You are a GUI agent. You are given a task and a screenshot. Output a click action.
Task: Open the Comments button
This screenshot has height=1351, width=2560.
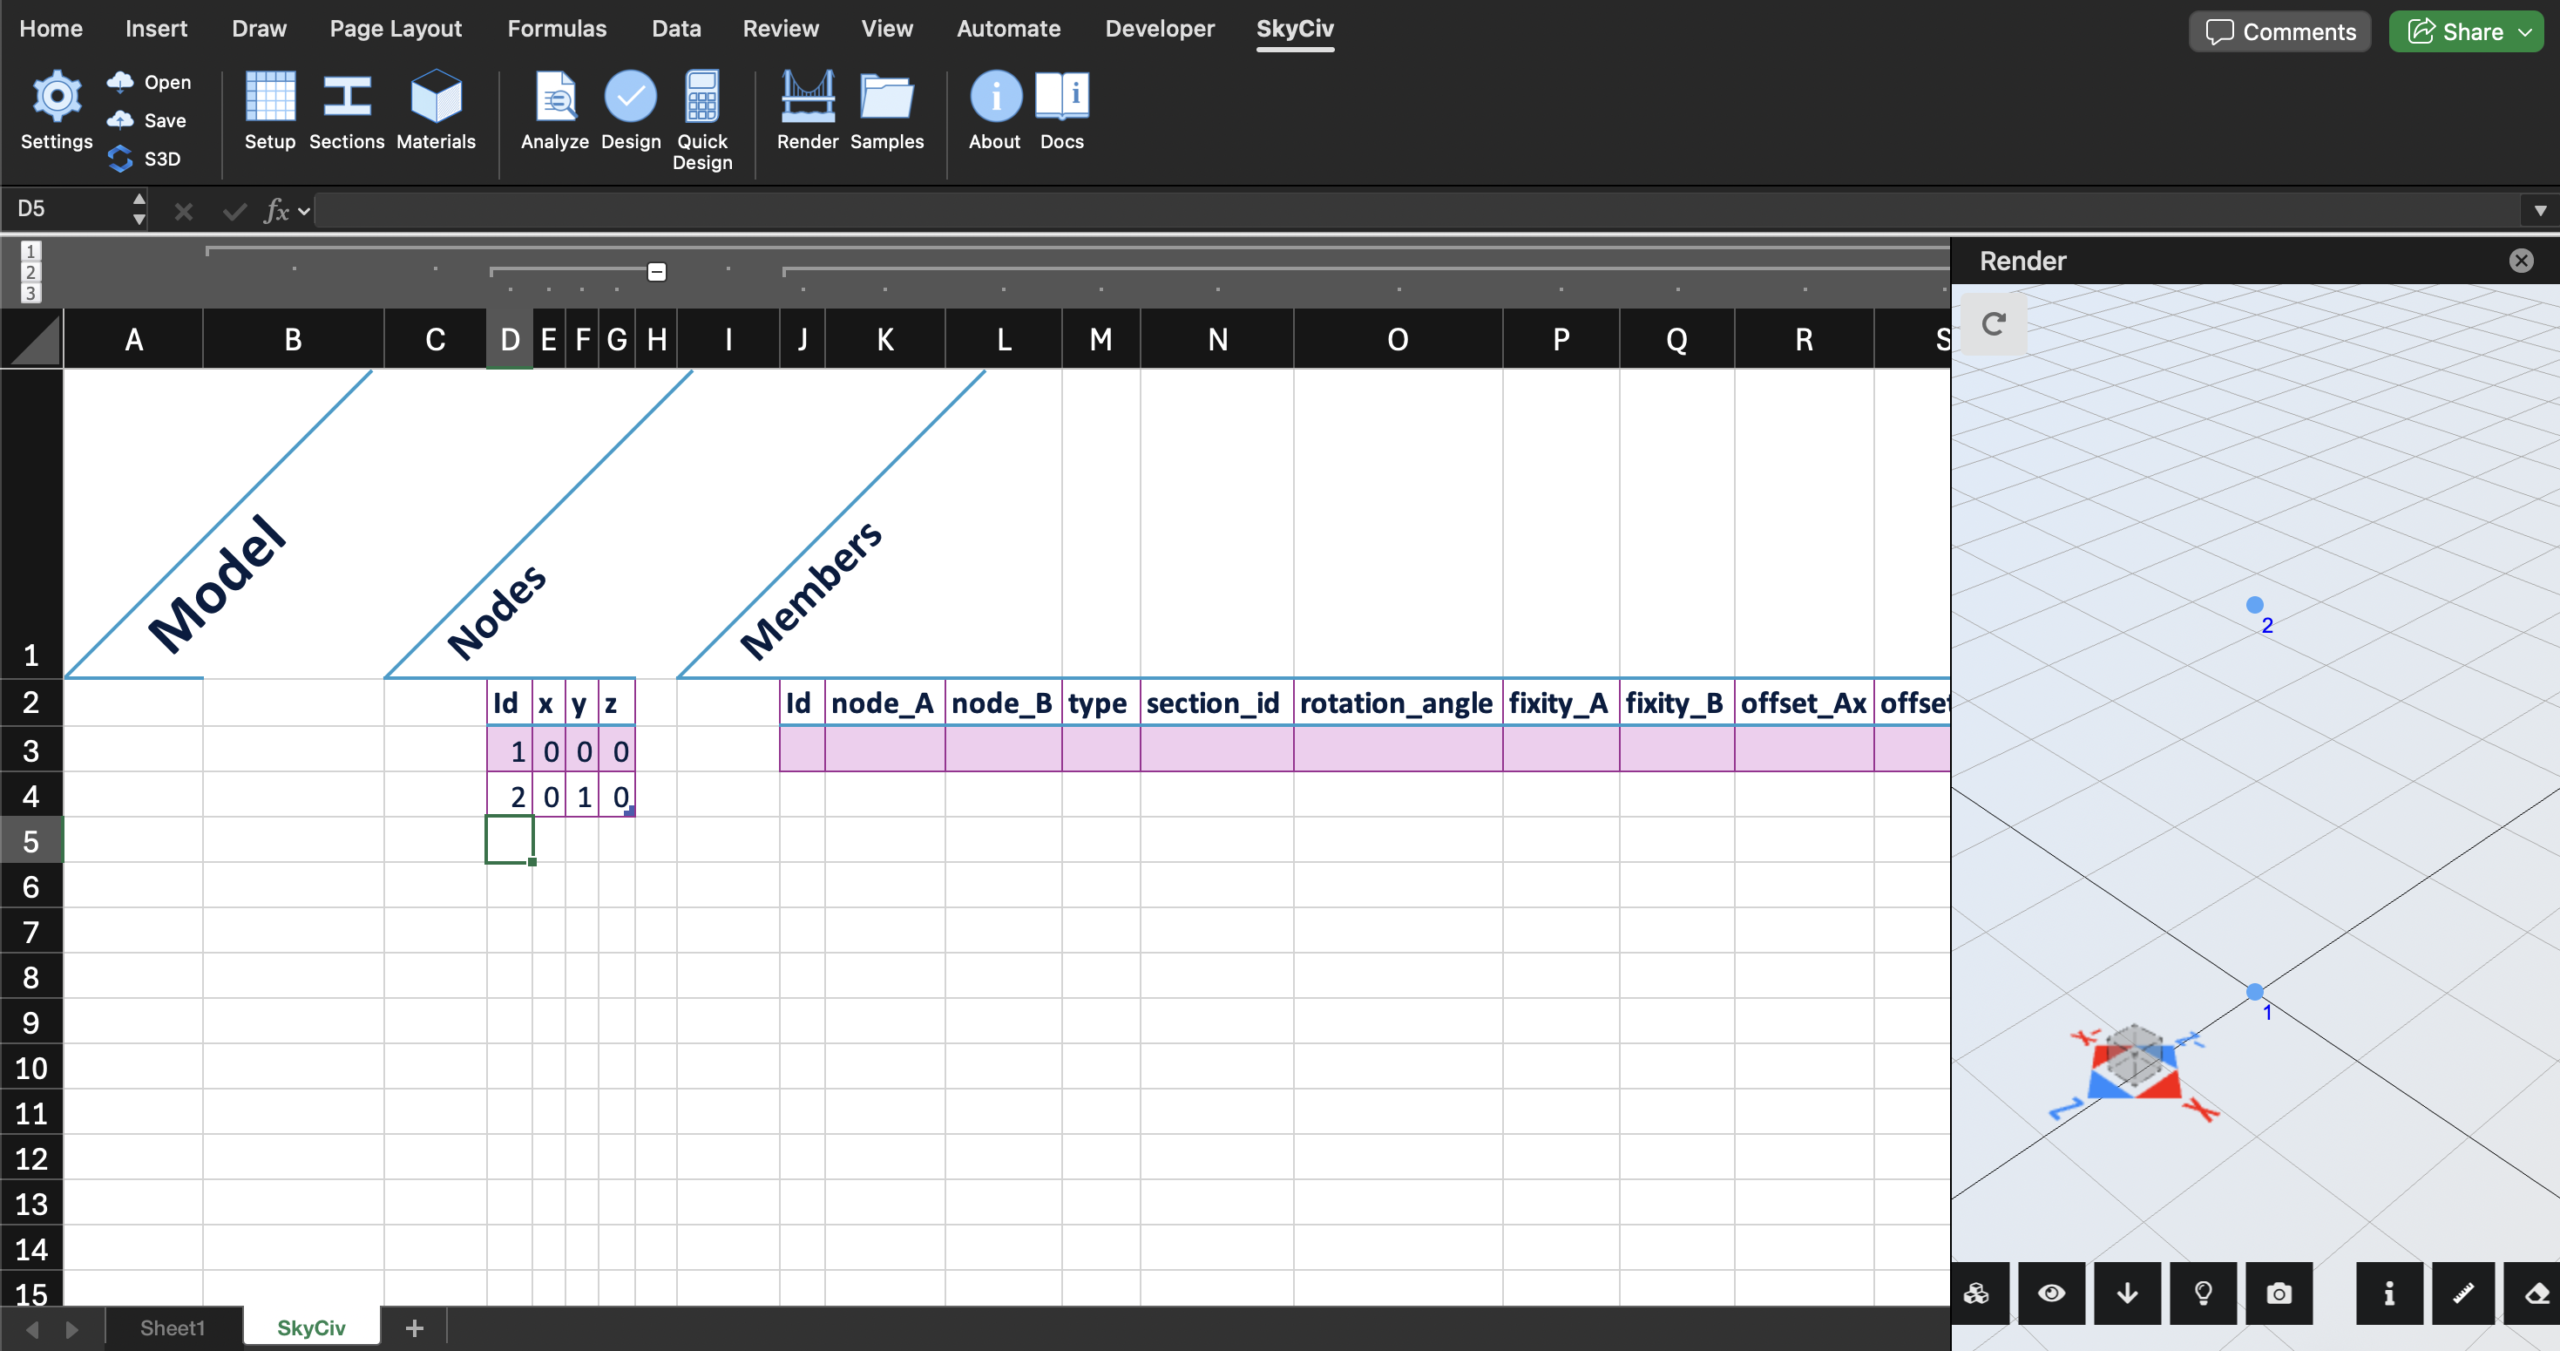[2280, 32]
